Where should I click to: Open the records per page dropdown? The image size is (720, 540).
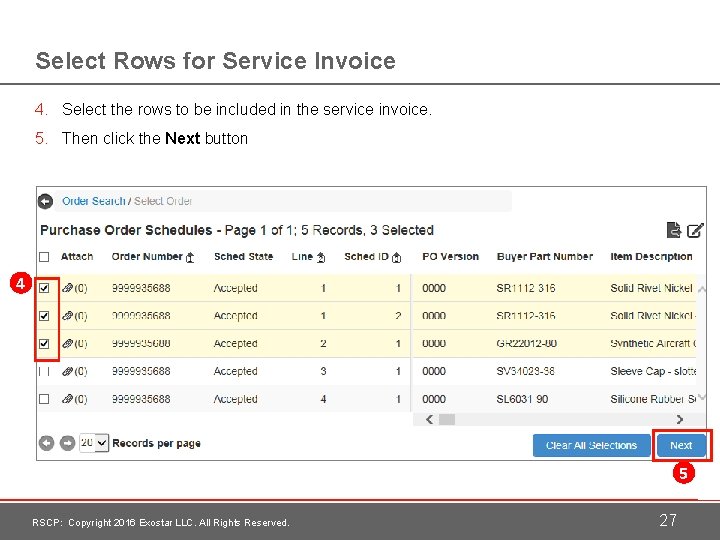tap(94, 443)
